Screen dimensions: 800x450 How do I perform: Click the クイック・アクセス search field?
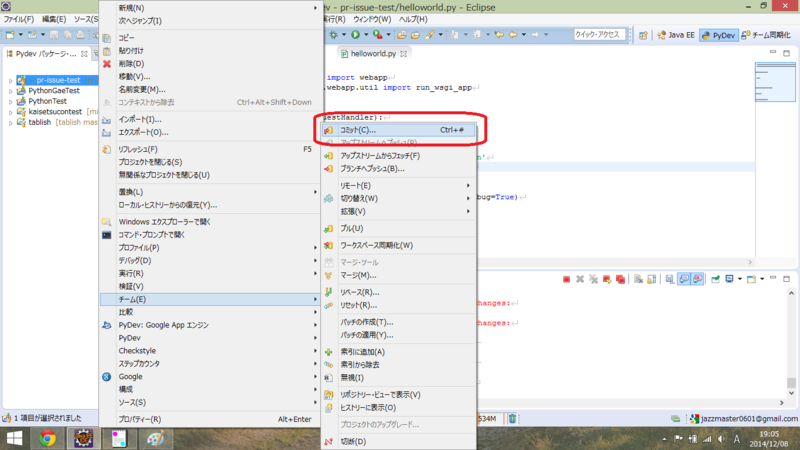coord(599,35)
